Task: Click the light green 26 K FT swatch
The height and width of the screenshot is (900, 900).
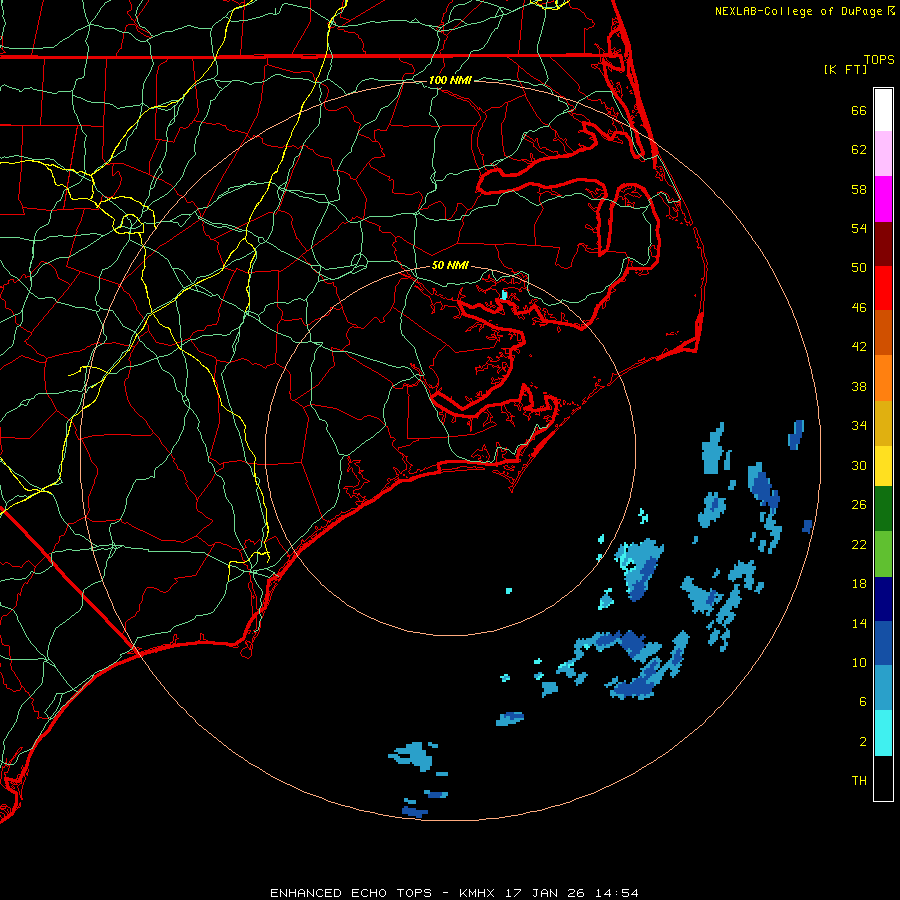Action: click(883, 554)
